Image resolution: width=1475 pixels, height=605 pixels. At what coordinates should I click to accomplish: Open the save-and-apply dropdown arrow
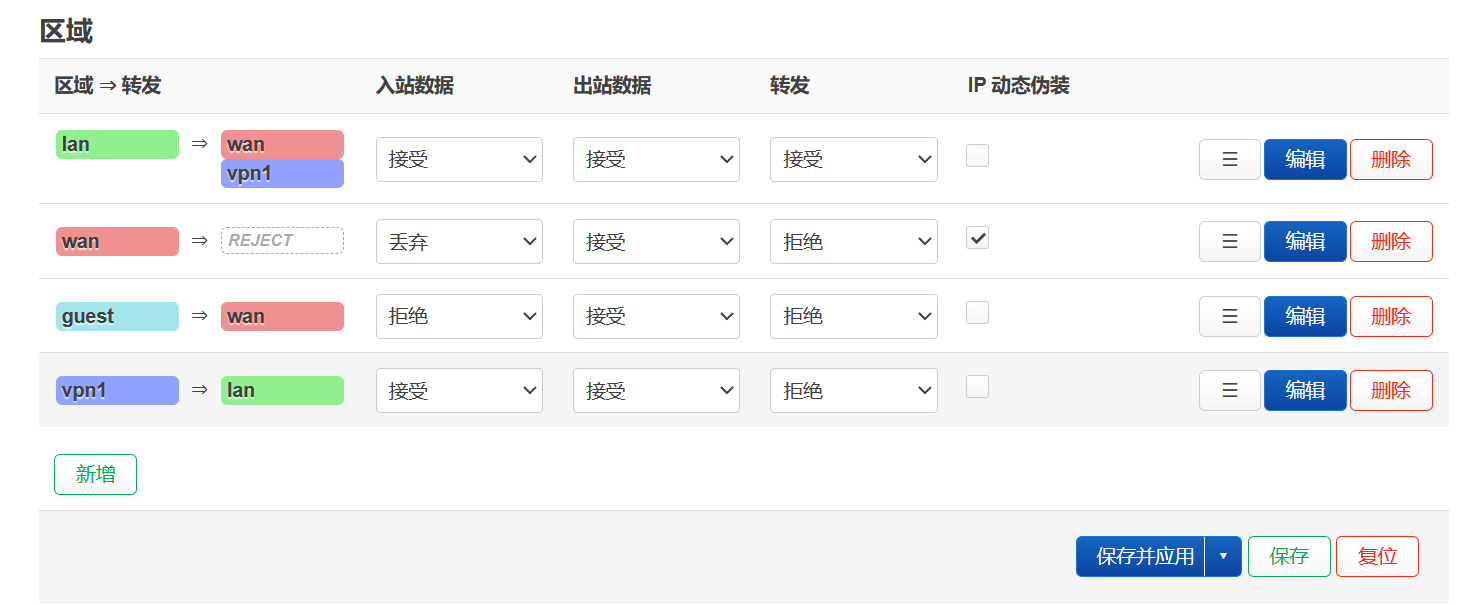click(1223, 557)
